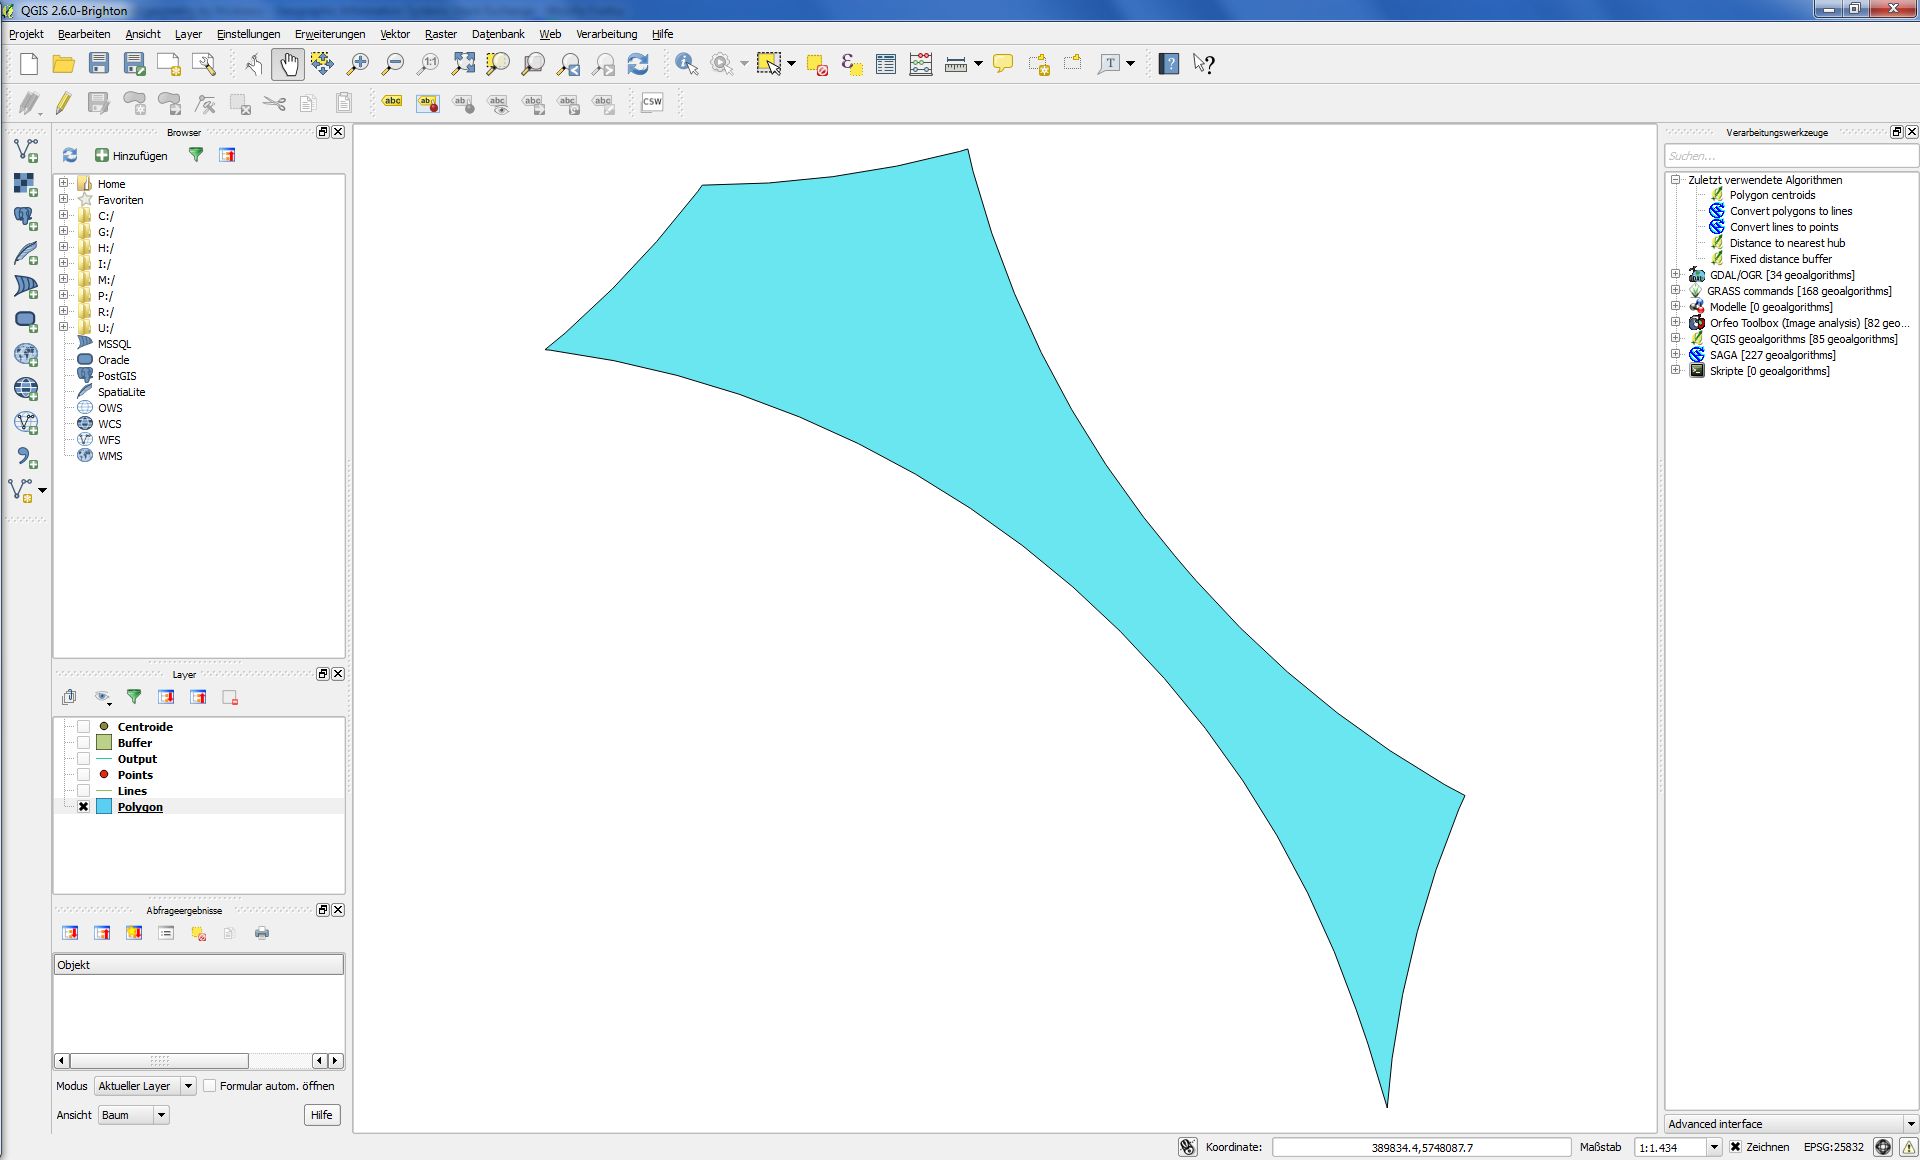The image size is (1920, 1160).
Task: Click the Zoom In magnifier tool
Action: pyautogui.click(x=357, y=65)
